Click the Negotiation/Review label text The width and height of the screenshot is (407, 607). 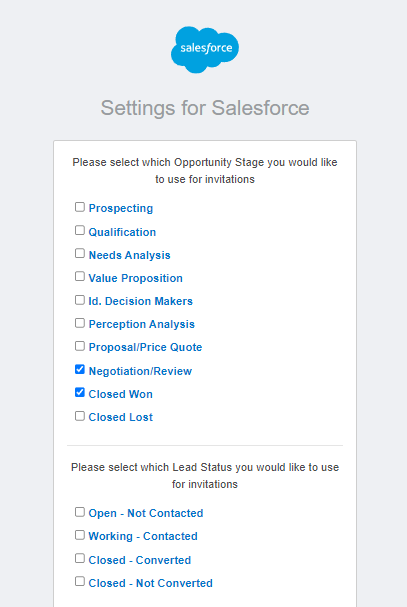140,371
